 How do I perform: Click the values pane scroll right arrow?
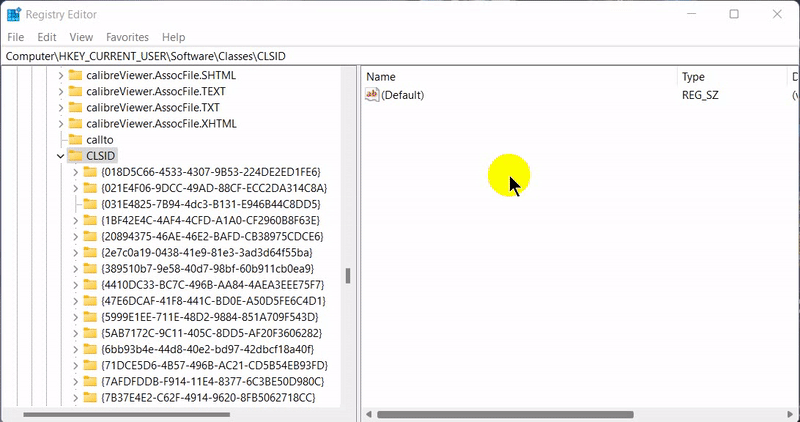pos(790,414)
